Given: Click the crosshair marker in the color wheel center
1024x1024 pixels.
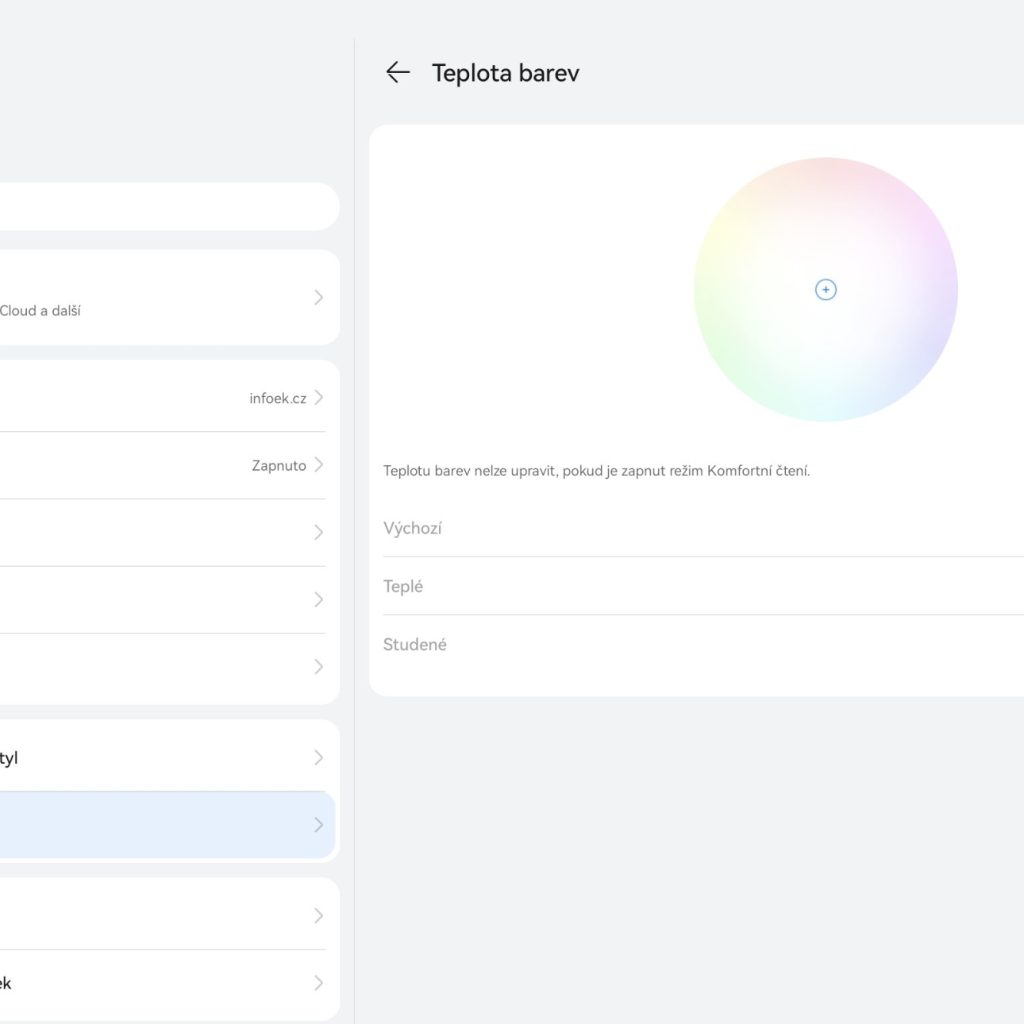Looking at the screenshot, I should (825, 290).
